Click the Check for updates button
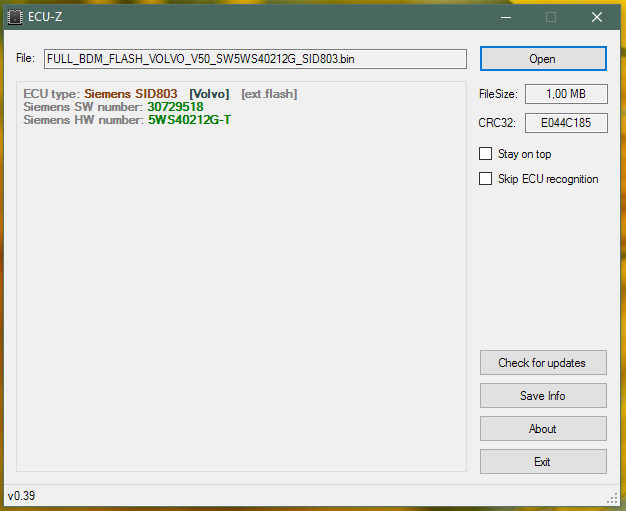This screenshot has width=626, height=511. click(x=543, y=362)
